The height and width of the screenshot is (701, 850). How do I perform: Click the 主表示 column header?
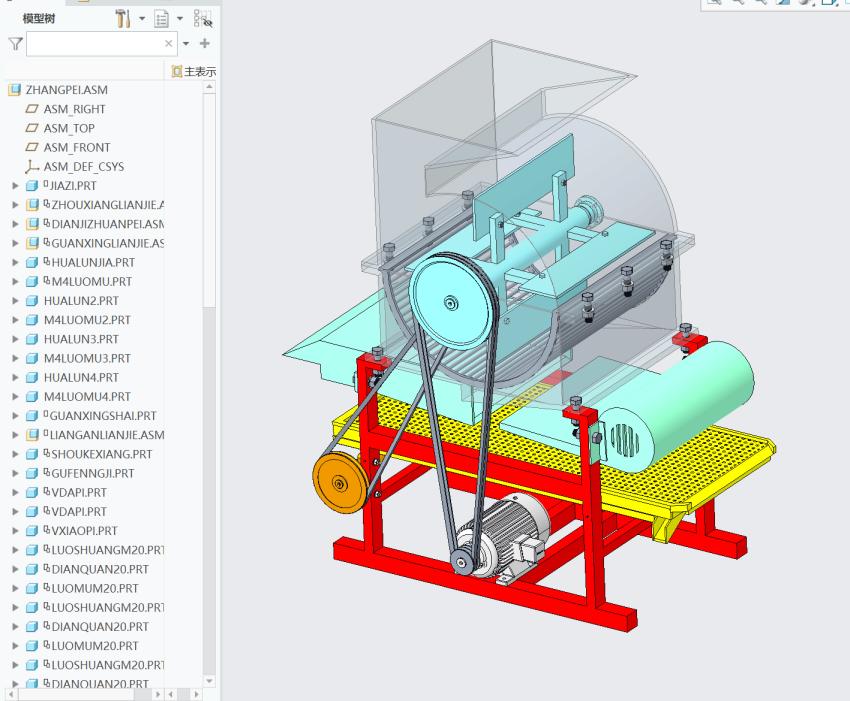coord(194,72)
